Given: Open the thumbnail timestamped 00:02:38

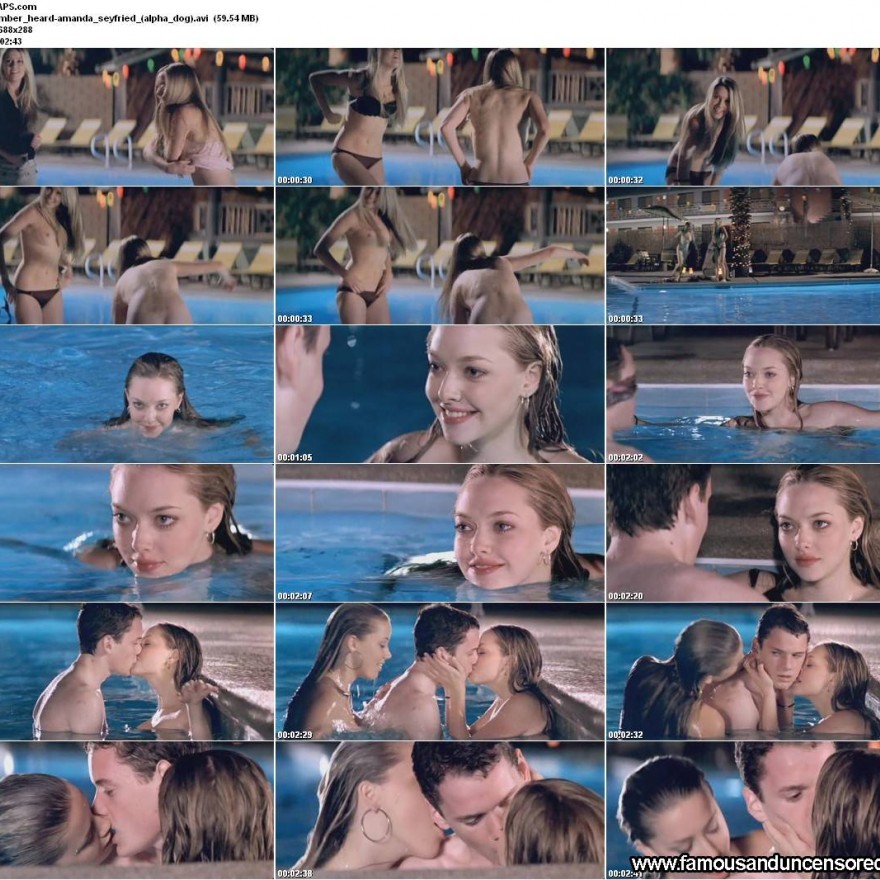Looking at the screenshot, I should (x=440, y=809).
